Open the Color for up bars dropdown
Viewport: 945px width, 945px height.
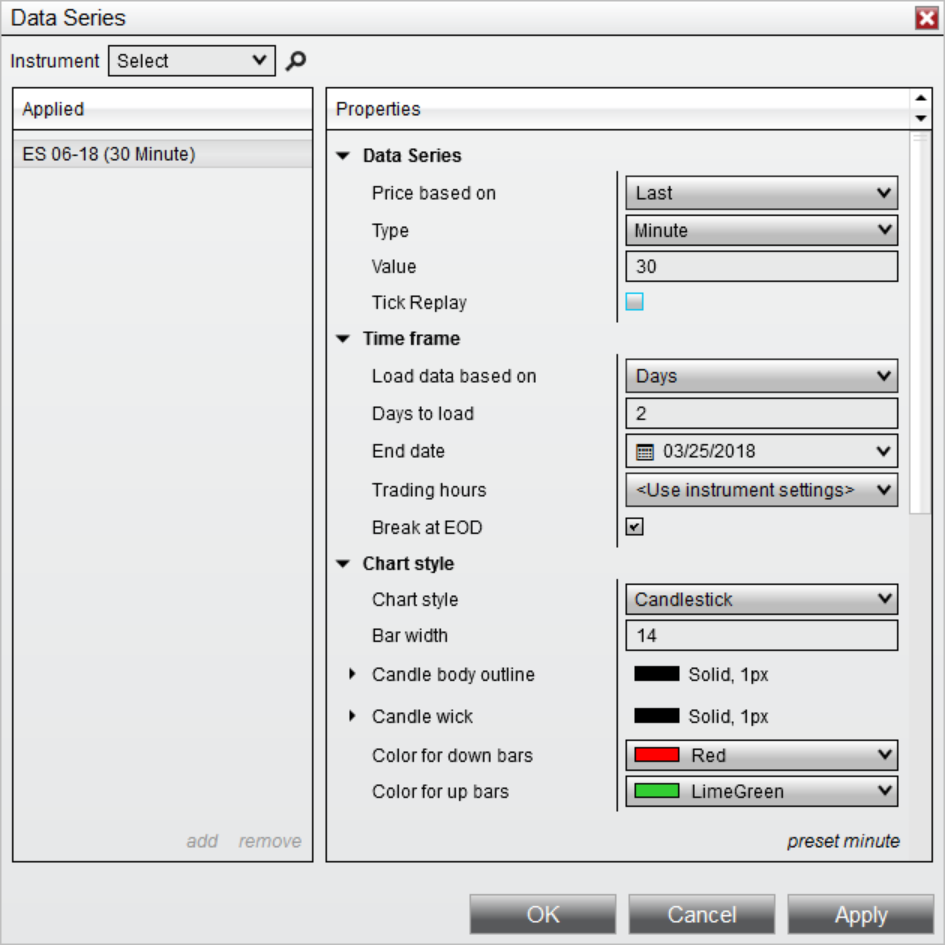coord(762,791)
